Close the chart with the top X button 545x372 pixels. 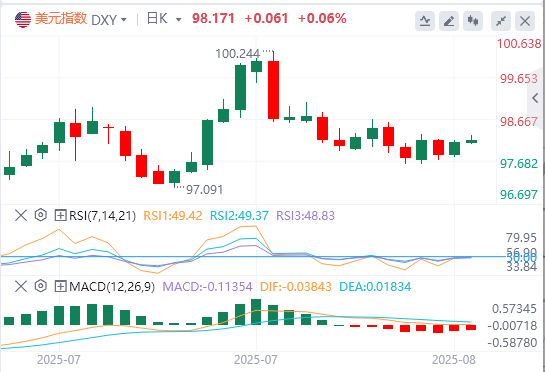tap(525, 21)
